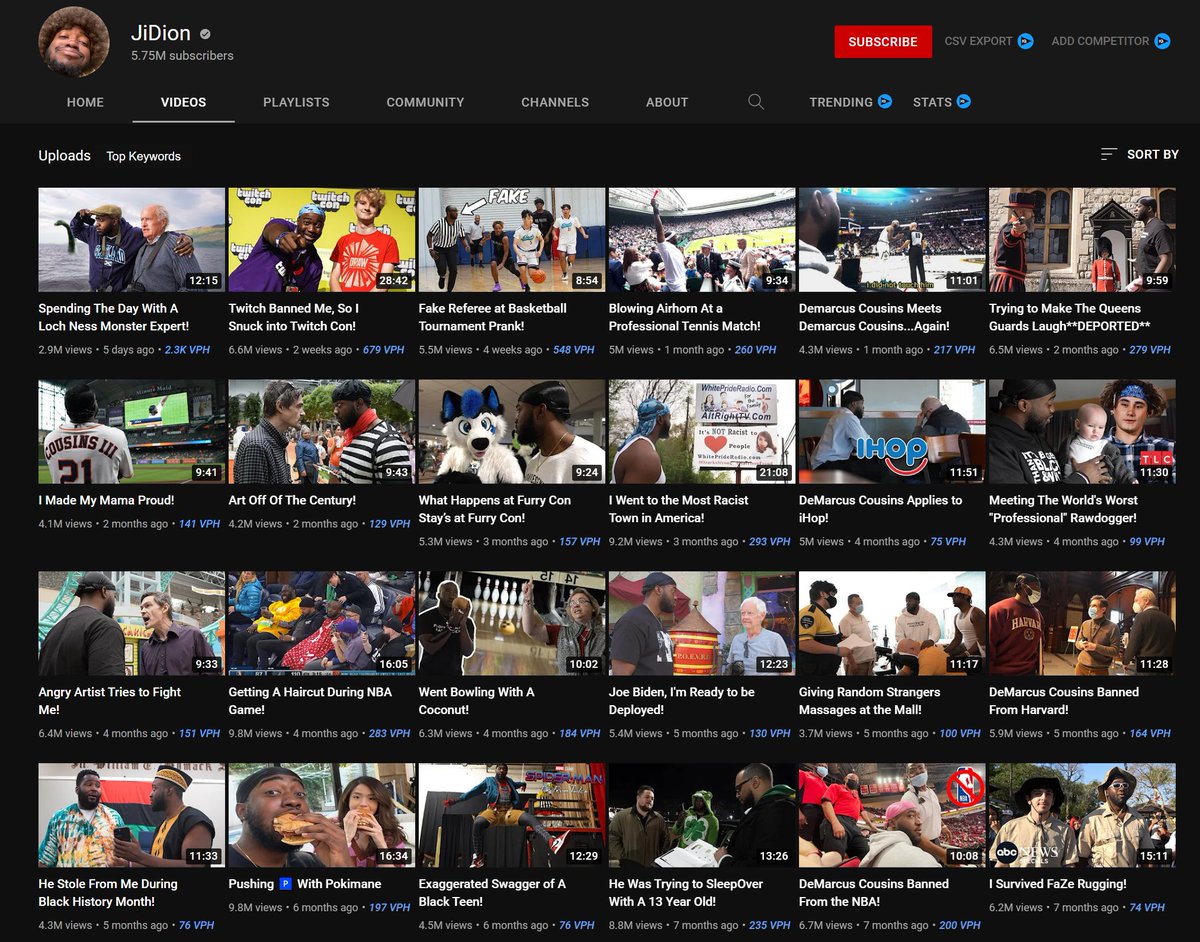Screen dimensions: 1200x942
Task: Open the Fake Referee video thumbnail
Action: pyautogui.click(x=512, y=240)
